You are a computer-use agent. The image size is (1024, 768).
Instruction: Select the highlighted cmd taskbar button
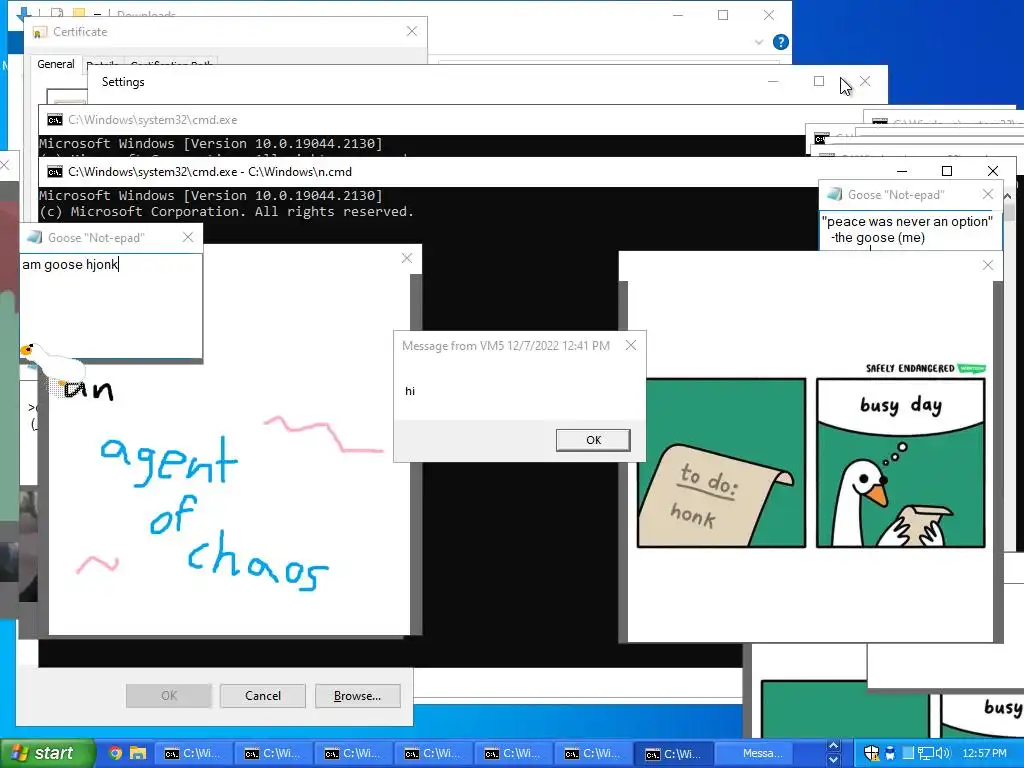tap(675, 754)
